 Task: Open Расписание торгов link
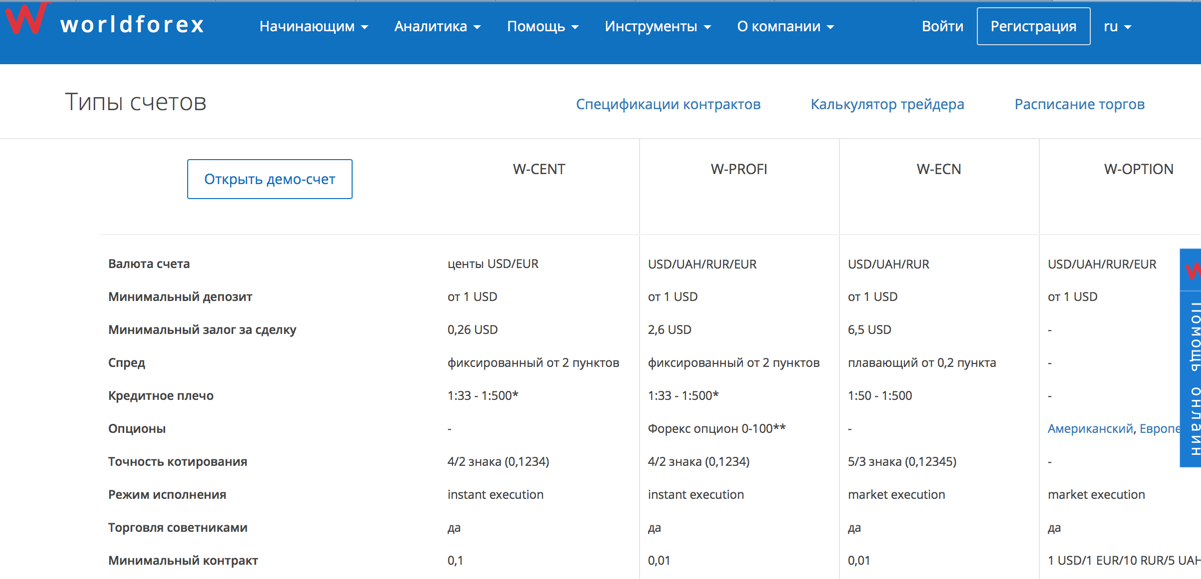1079,104
